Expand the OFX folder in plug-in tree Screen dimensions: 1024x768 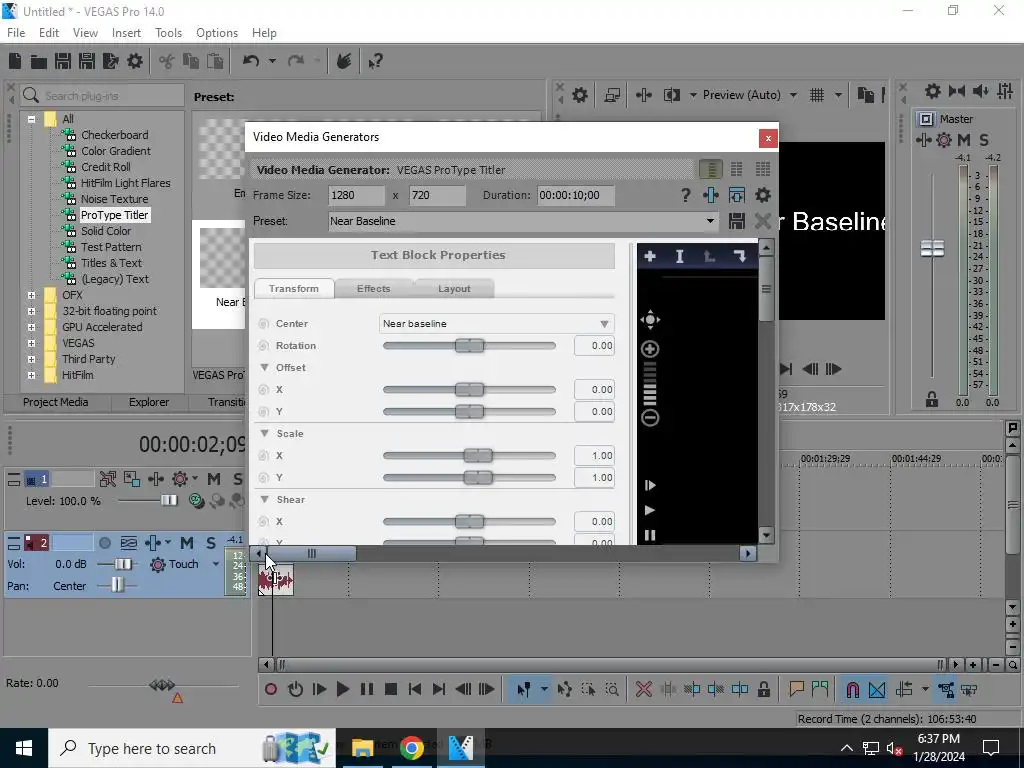coord(31,295)
